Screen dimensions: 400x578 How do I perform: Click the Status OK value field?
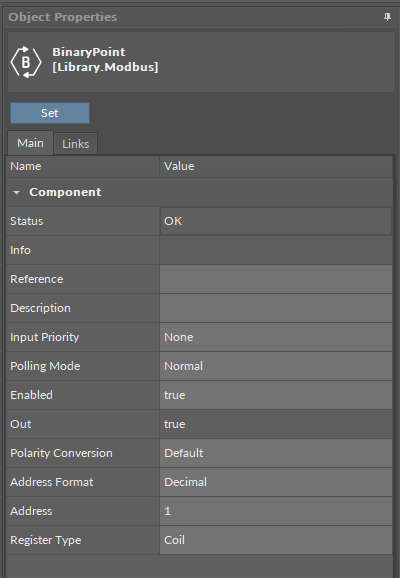pyautogui.click(x=276, y=221)
